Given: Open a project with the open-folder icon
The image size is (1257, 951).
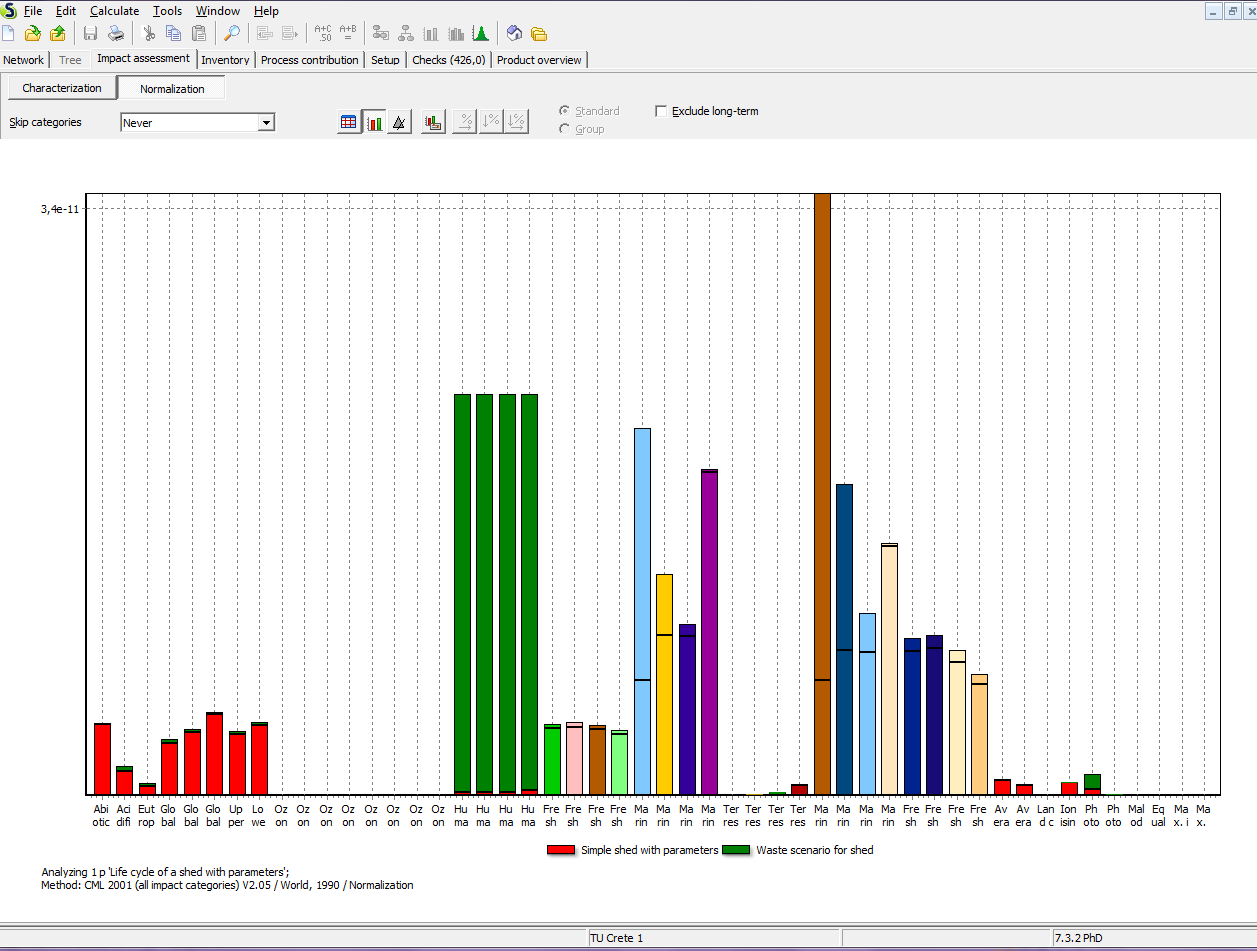Looking at the screenshot, I should [33, 33].
